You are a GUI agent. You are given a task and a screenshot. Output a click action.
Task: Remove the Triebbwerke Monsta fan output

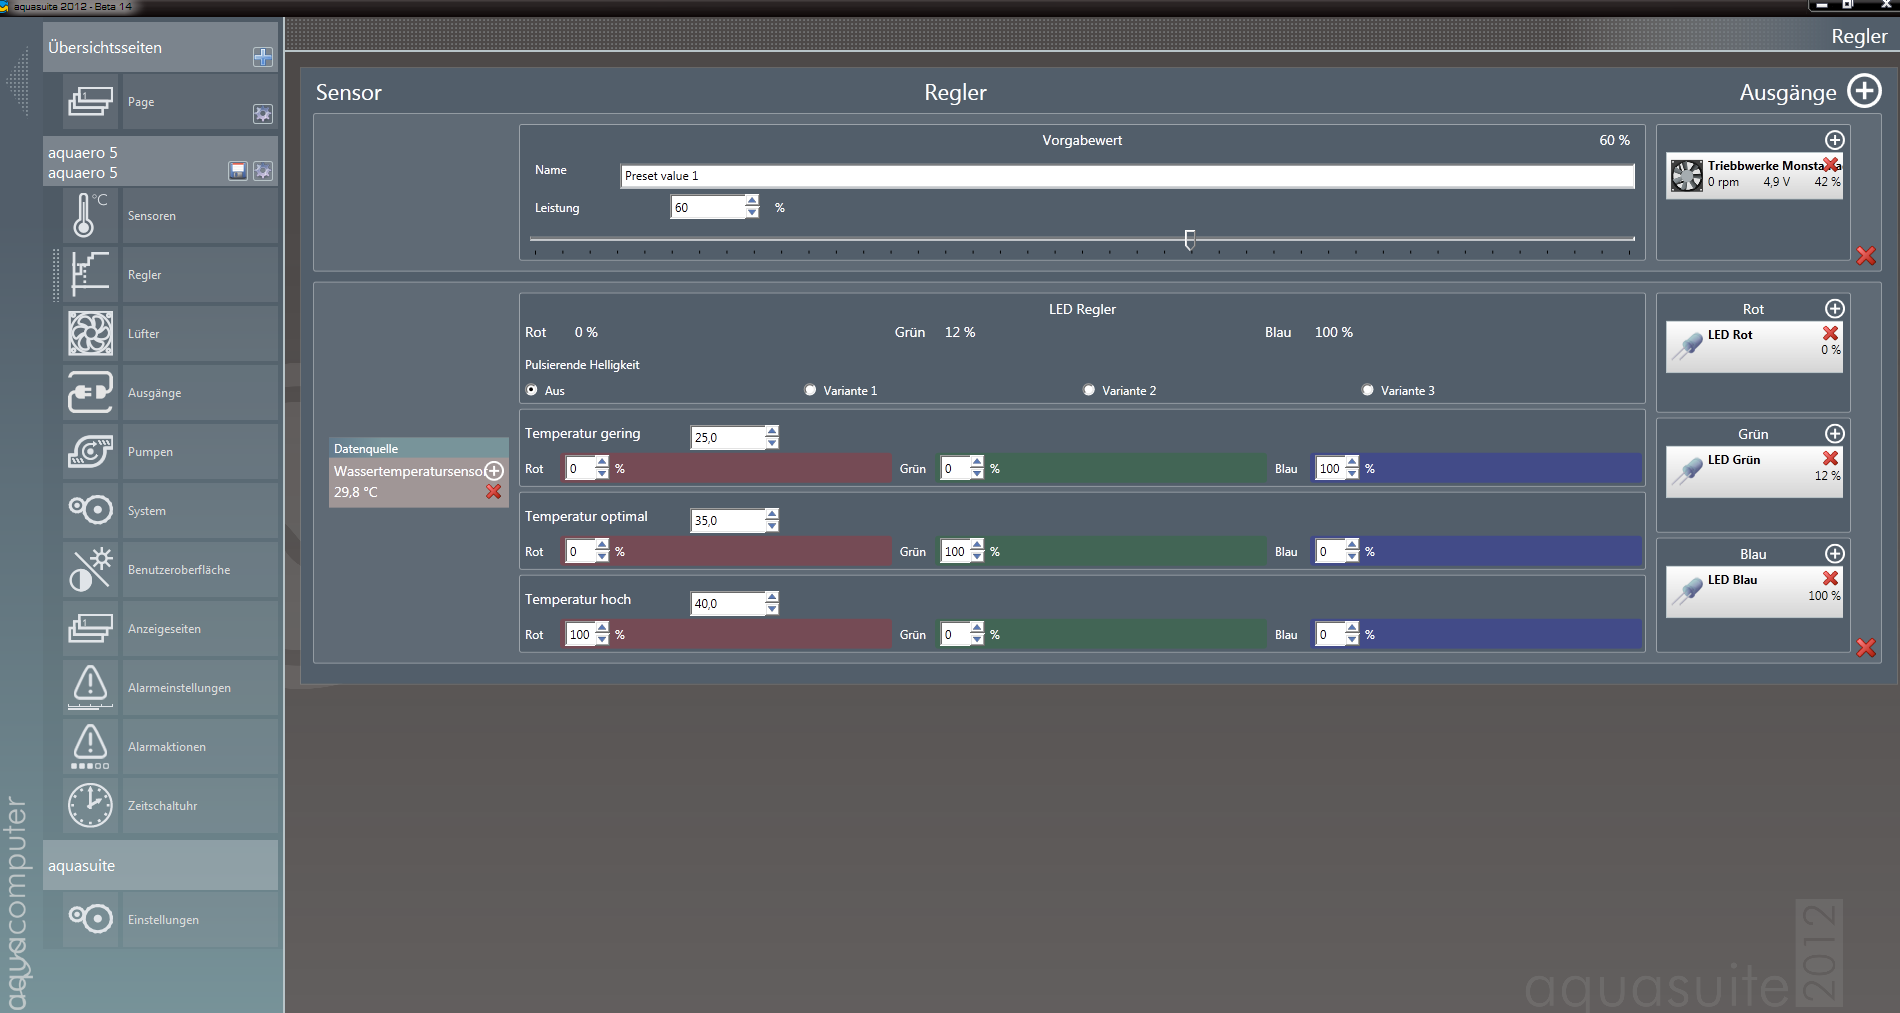[x=1831, y=165]
